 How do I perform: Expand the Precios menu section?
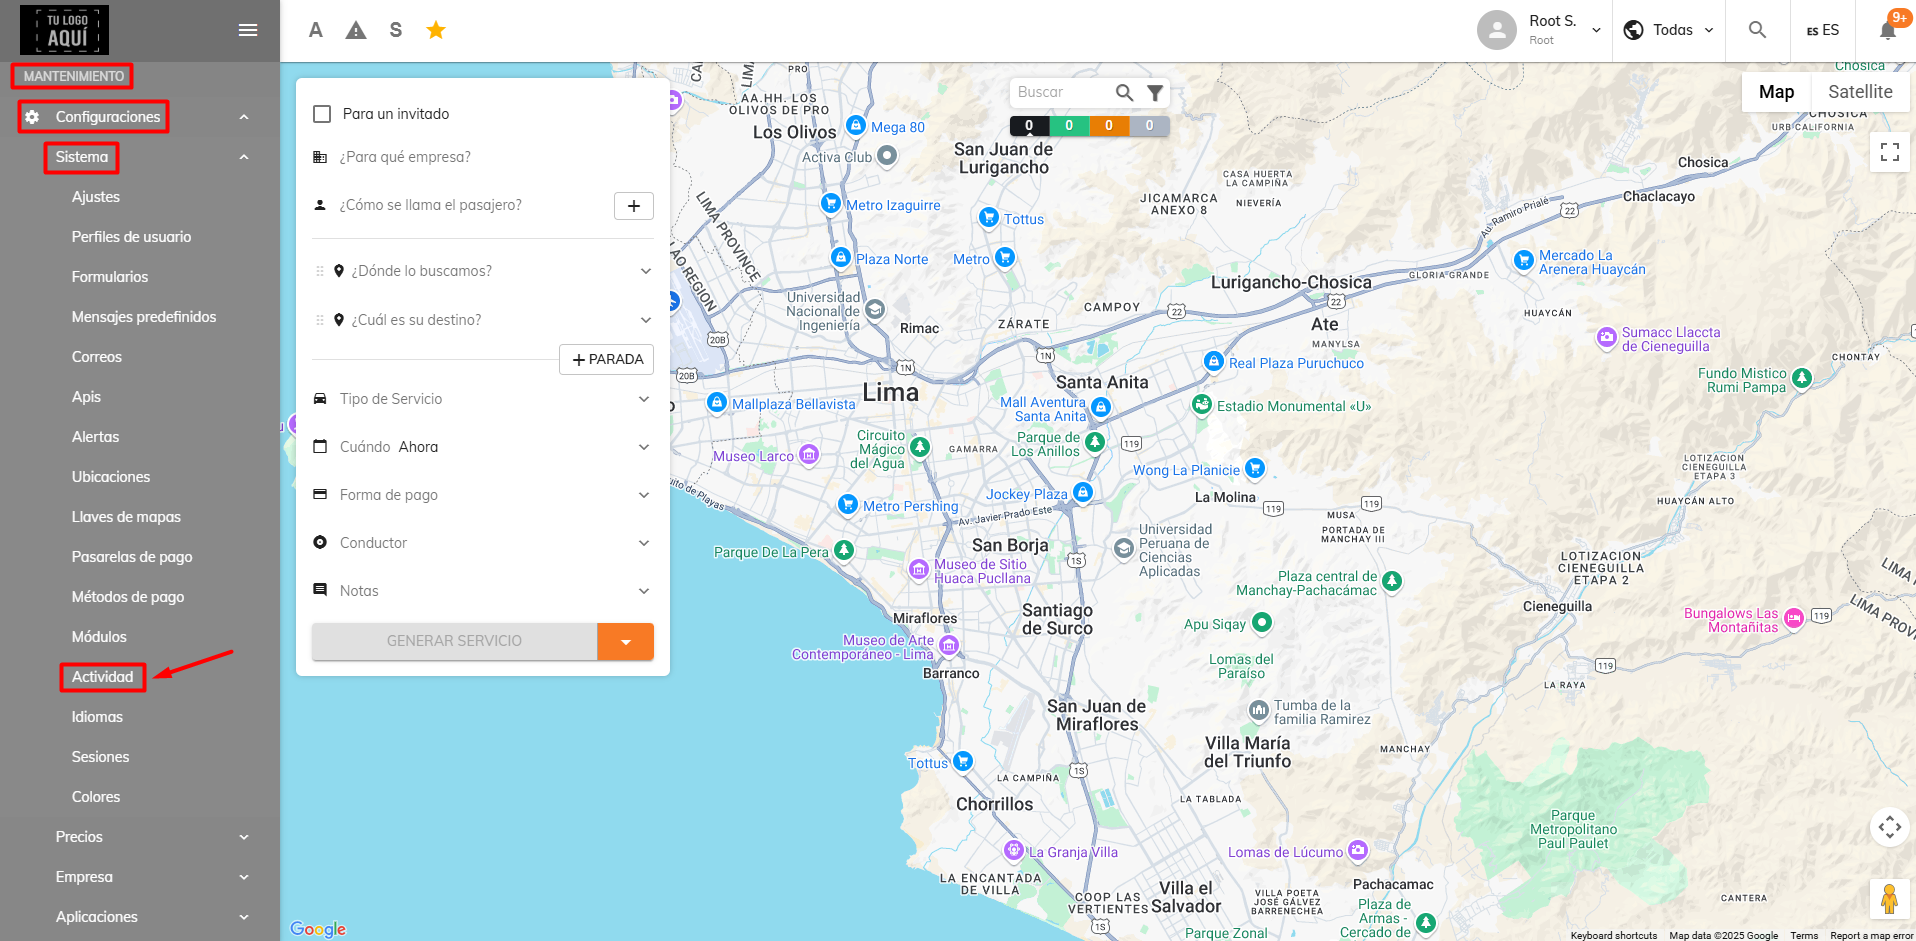pyautogui.click(x=140, y=837)
